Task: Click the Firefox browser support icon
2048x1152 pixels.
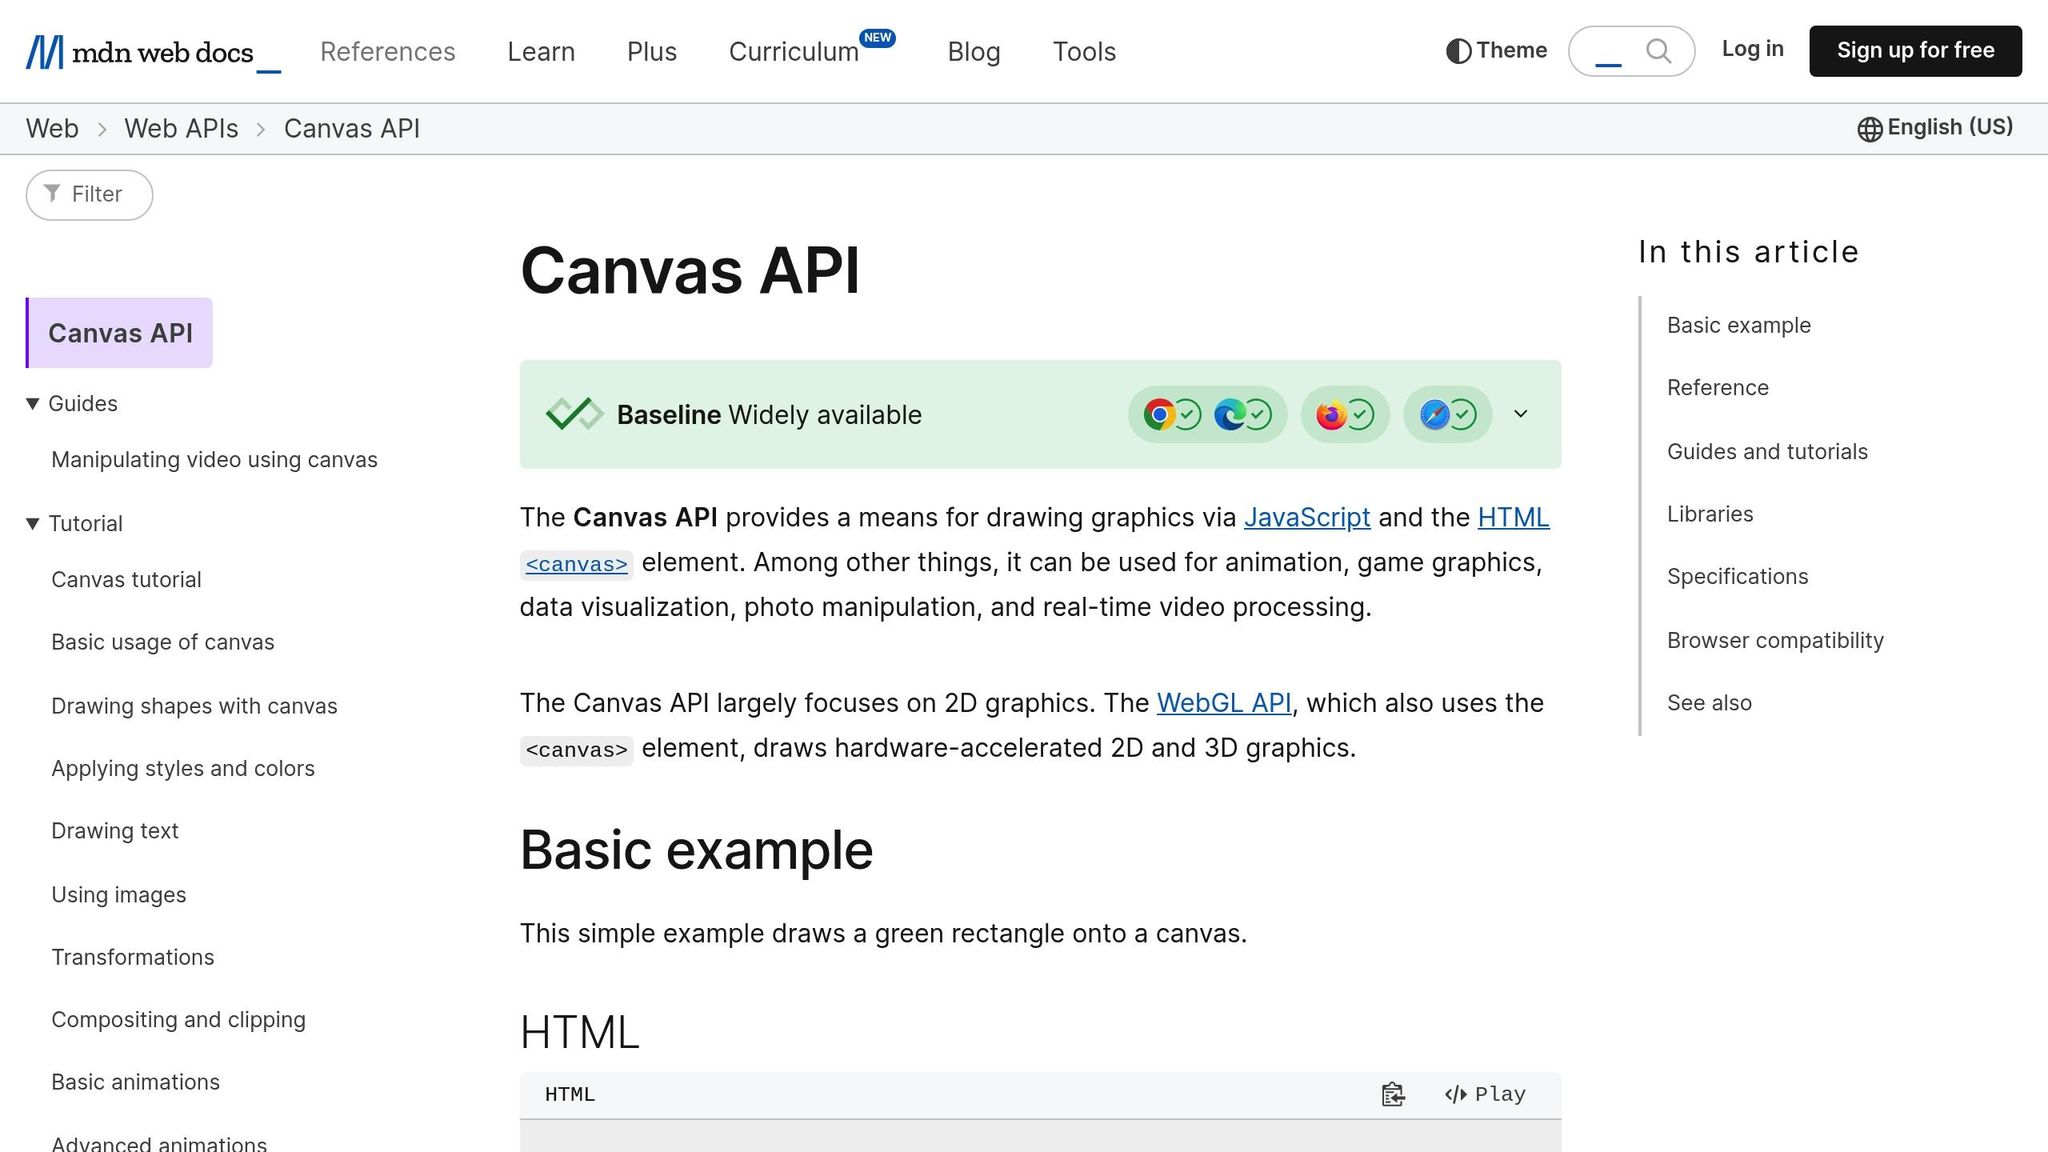Action: 1331,414
